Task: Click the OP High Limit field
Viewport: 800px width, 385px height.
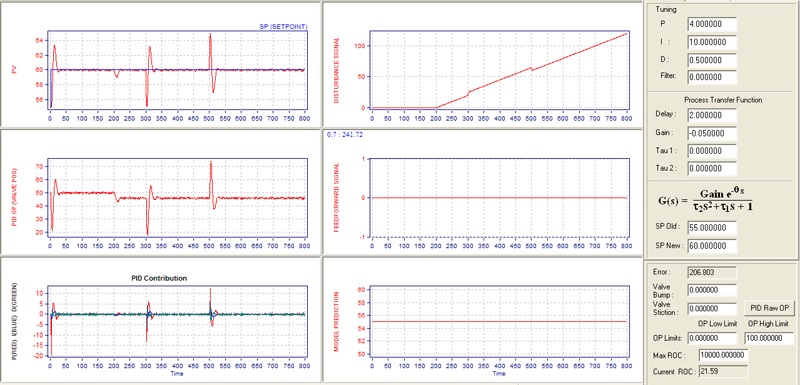Action: point(770,338)
